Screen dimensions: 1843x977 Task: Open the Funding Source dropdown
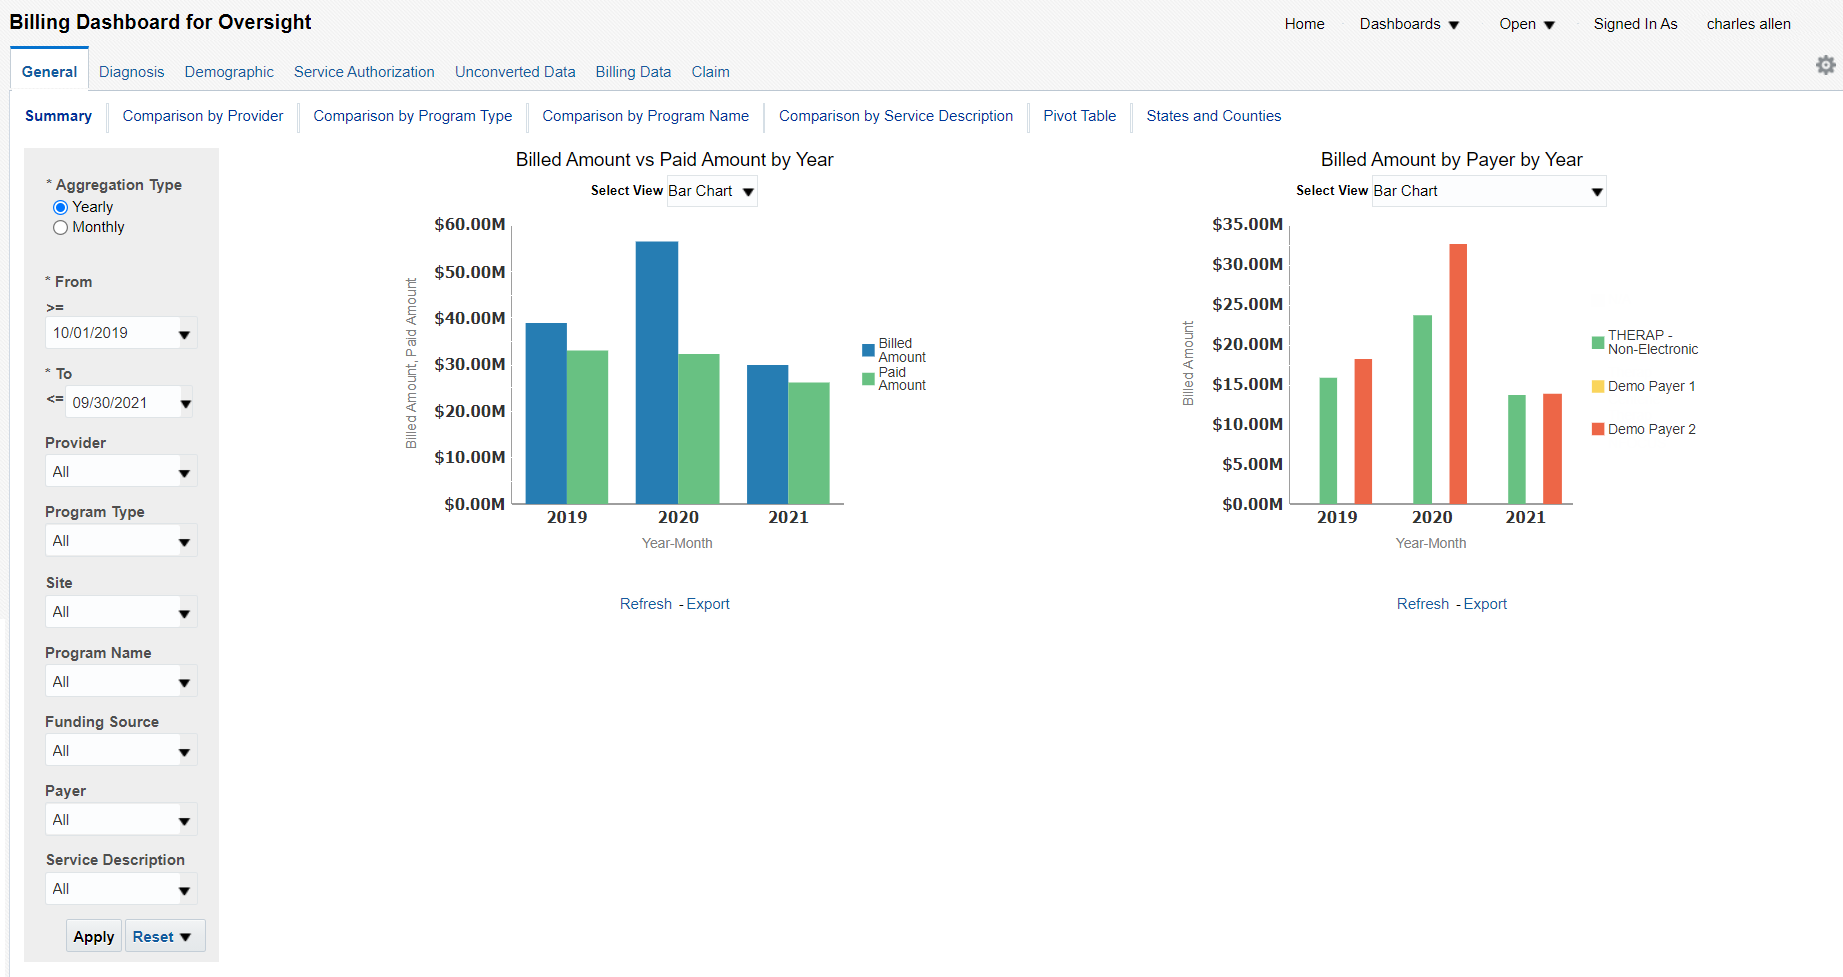click(x=184, y=749)
